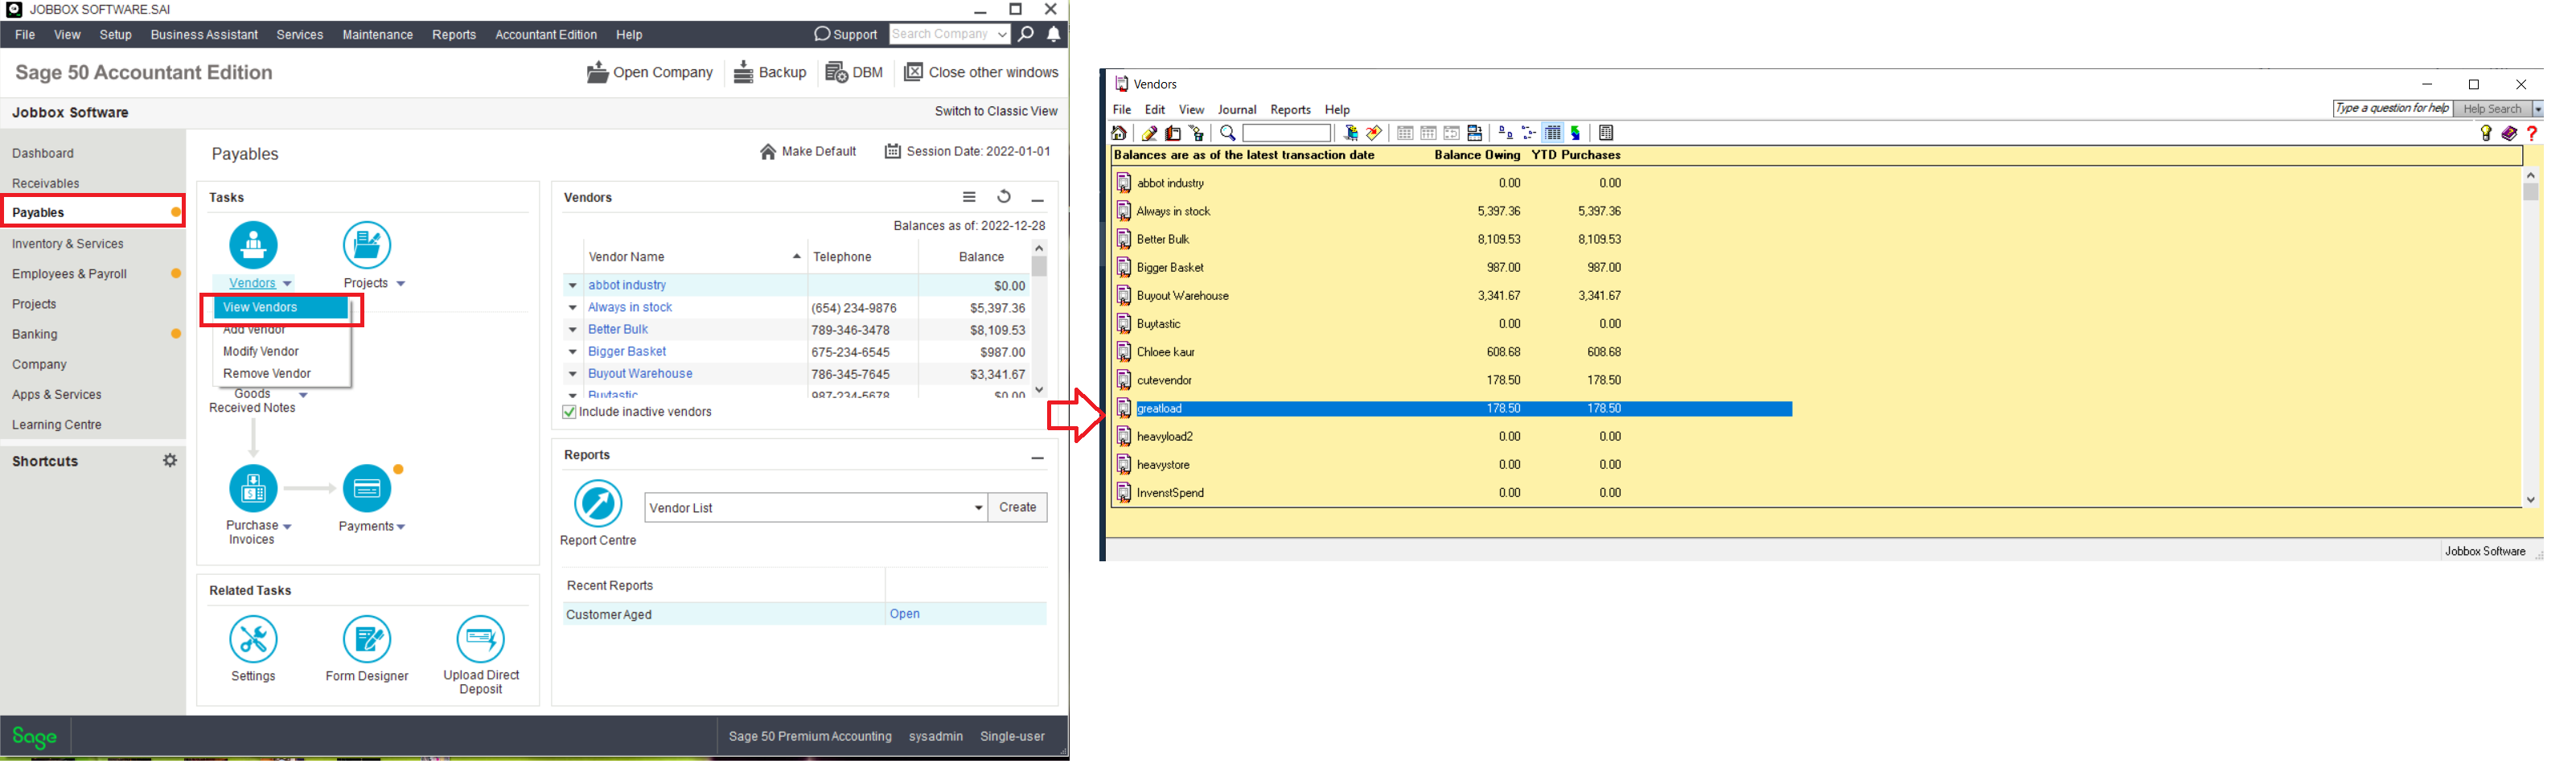Open the dropdown arrow beside abbot industry row
Screen dimensions: 2576x776
(x=573, y=286)
